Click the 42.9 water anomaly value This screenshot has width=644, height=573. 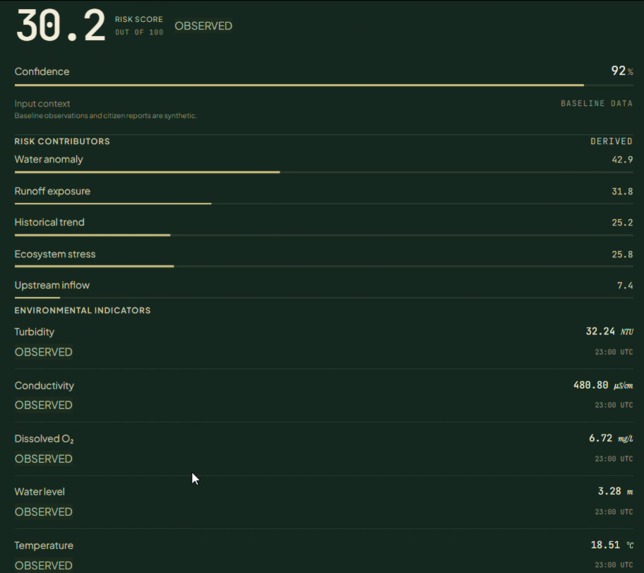pos(622,159)
